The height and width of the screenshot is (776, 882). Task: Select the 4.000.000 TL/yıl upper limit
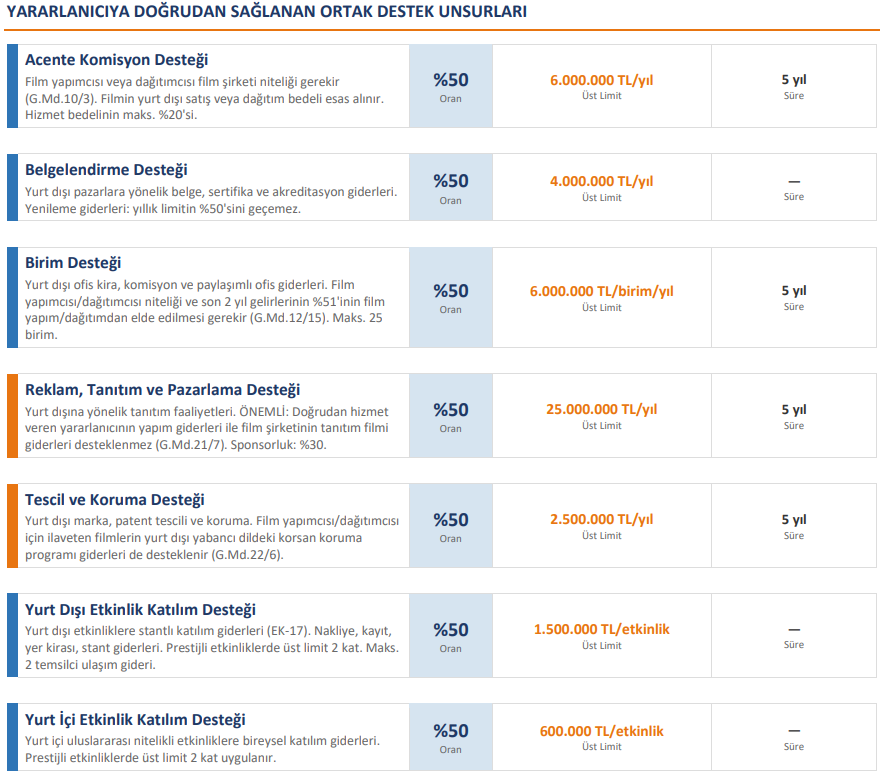(x=601, y=181)
